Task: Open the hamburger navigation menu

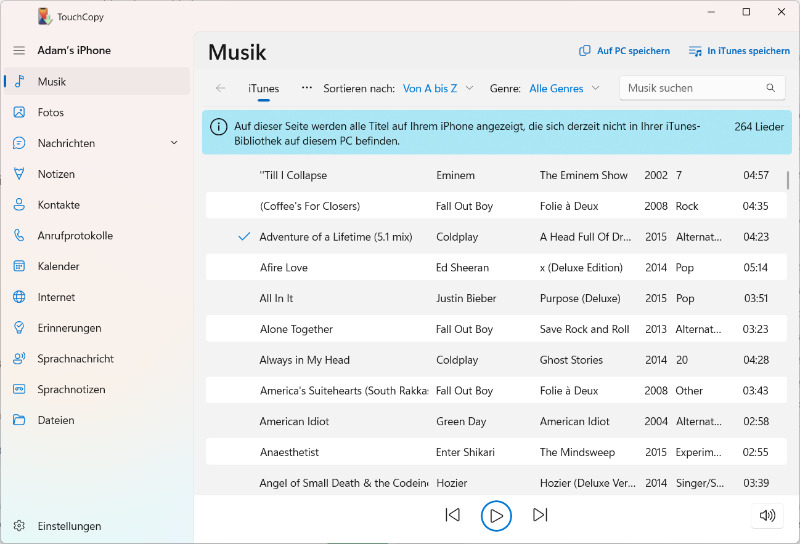Action: coord(19,51)
